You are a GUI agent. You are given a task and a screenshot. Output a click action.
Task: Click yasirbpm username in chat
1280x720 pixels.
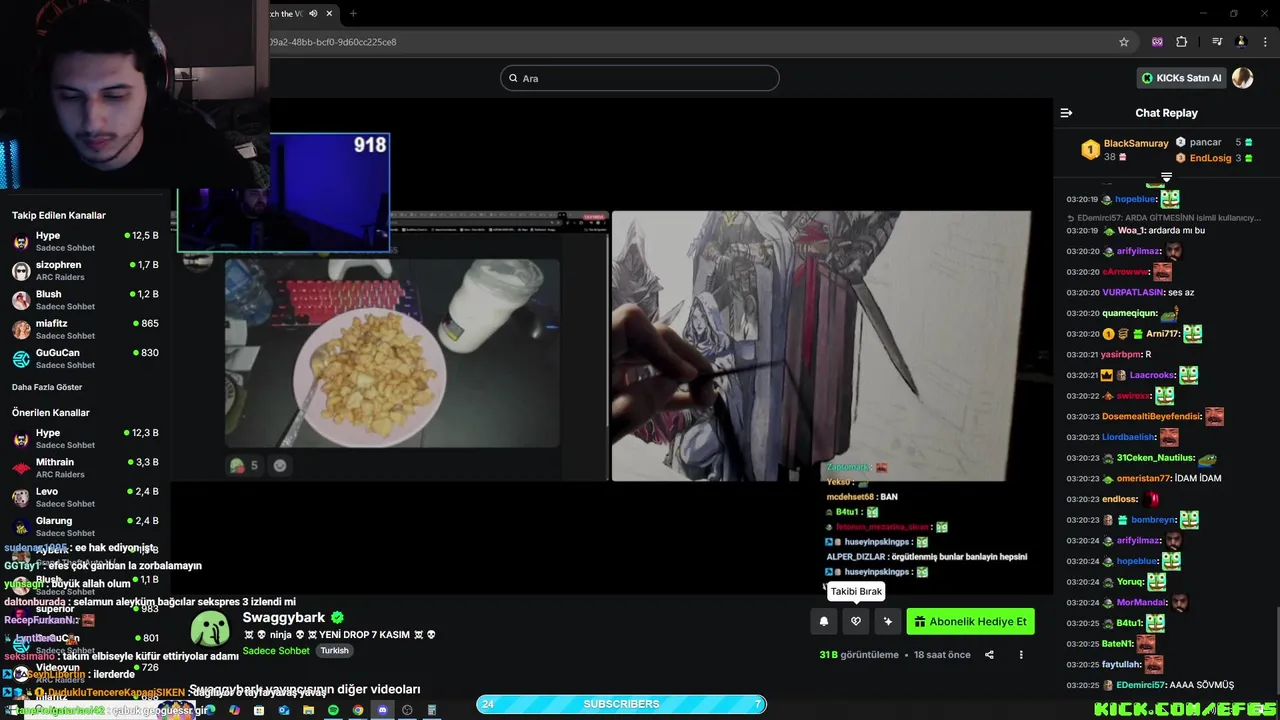1121,355
